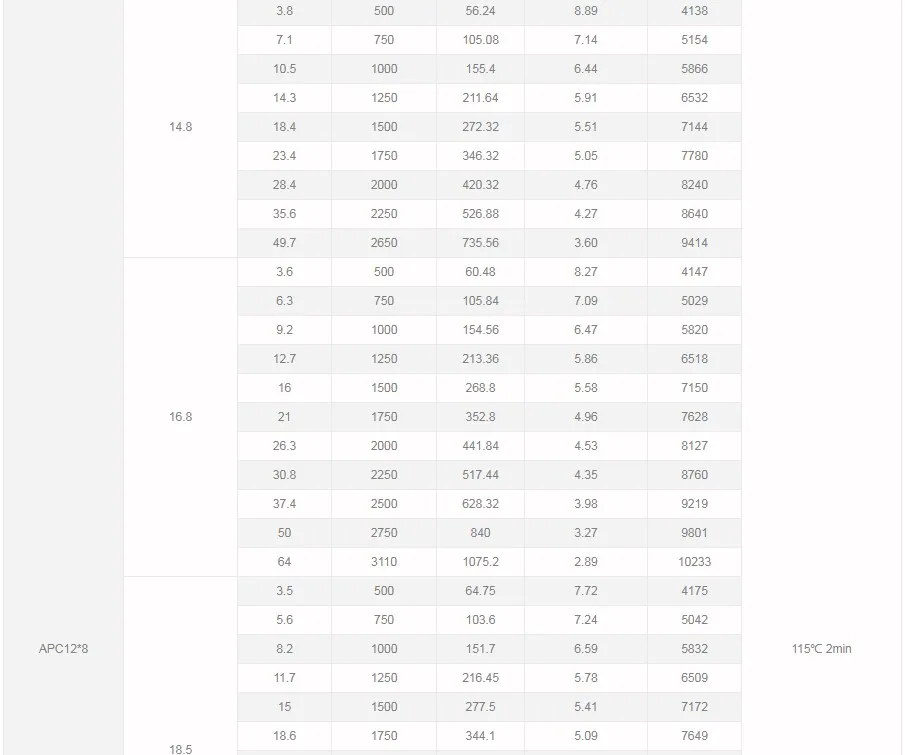Select the 64.75 power cell
The image size is (905, 755).
[480, 591]
